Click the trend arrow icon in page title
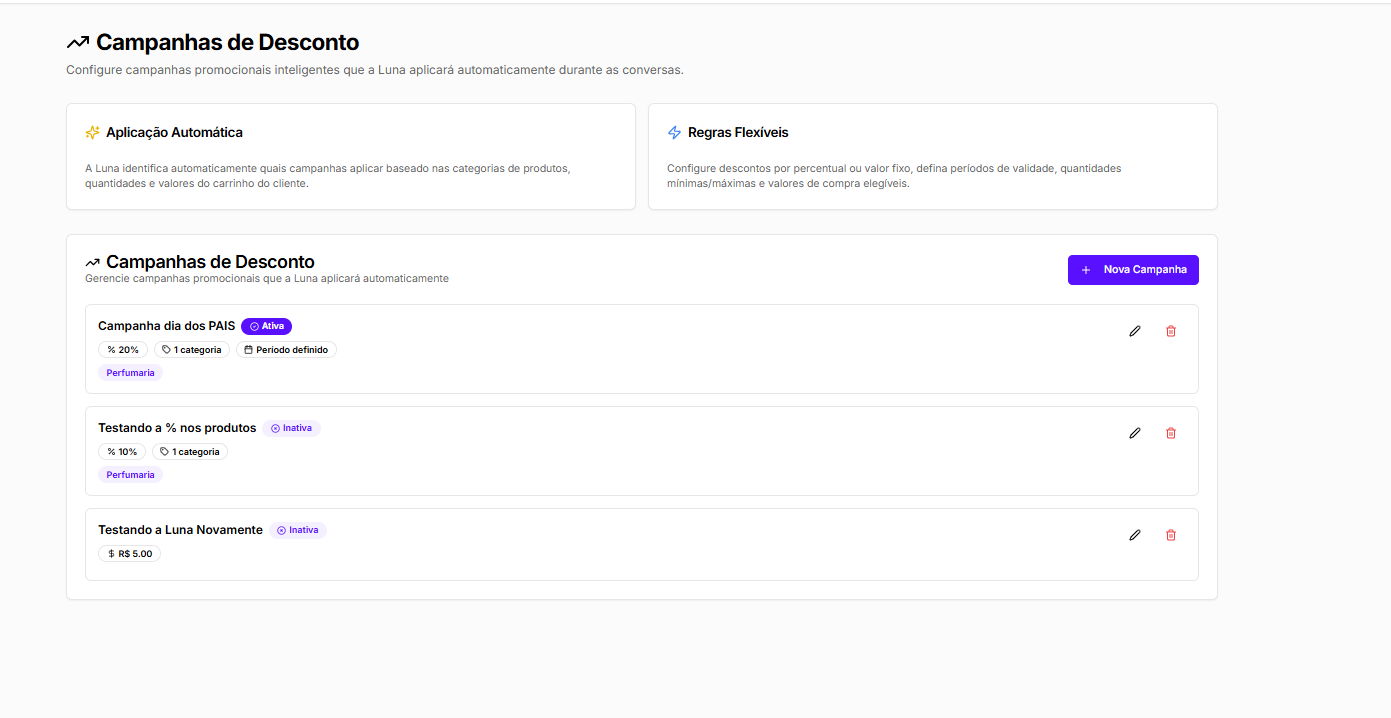 click(78, 43)
